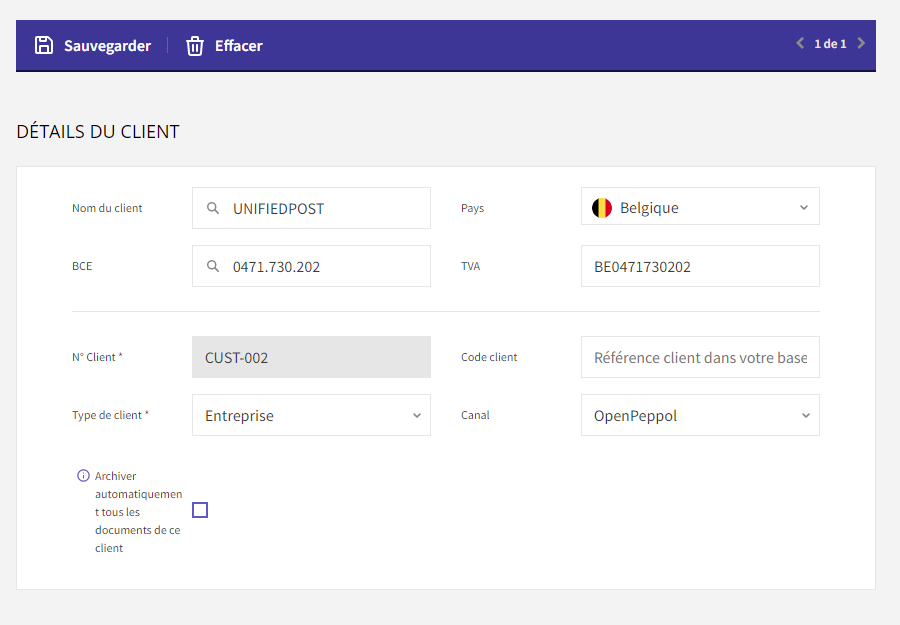Screen dimensions: 900x625
Task: Go to next record with right chevron
Action: point(861,43)
